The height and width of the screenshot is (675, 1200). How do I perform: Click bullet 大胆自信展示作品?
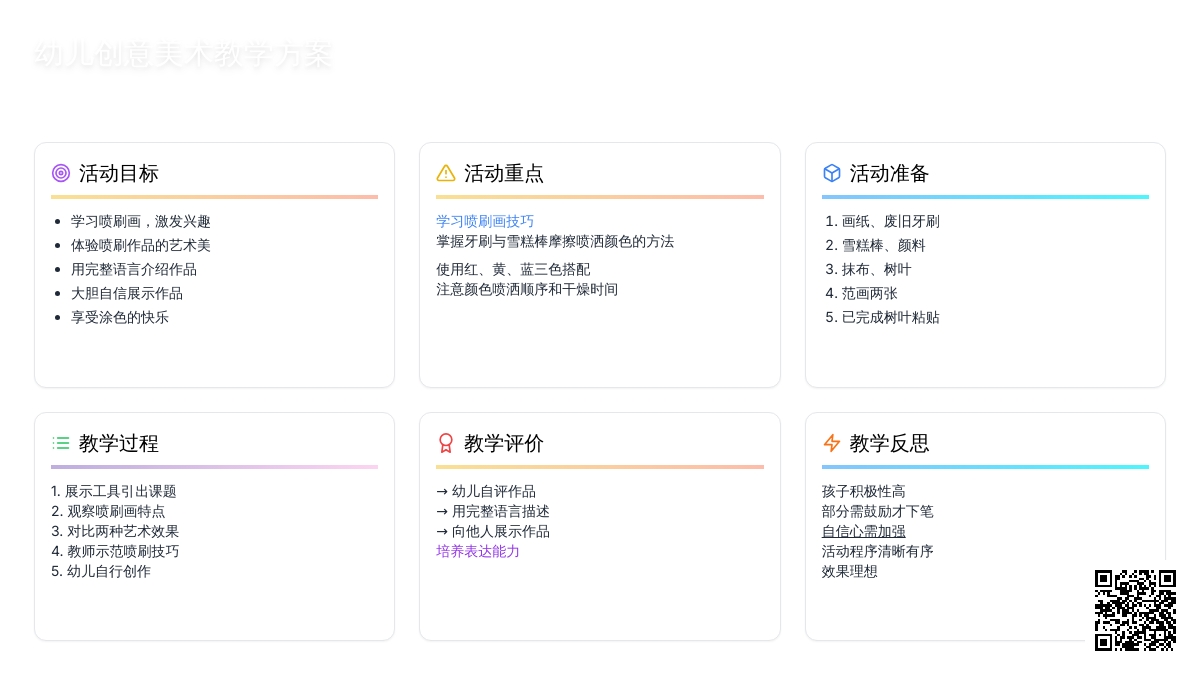(x=127, y=293)
